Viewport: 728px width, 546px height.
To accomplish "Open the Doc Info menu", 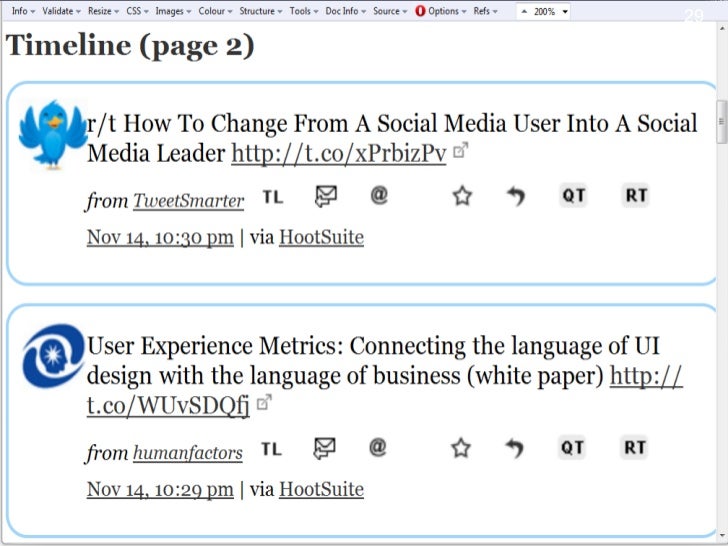I will click(346, 11).
